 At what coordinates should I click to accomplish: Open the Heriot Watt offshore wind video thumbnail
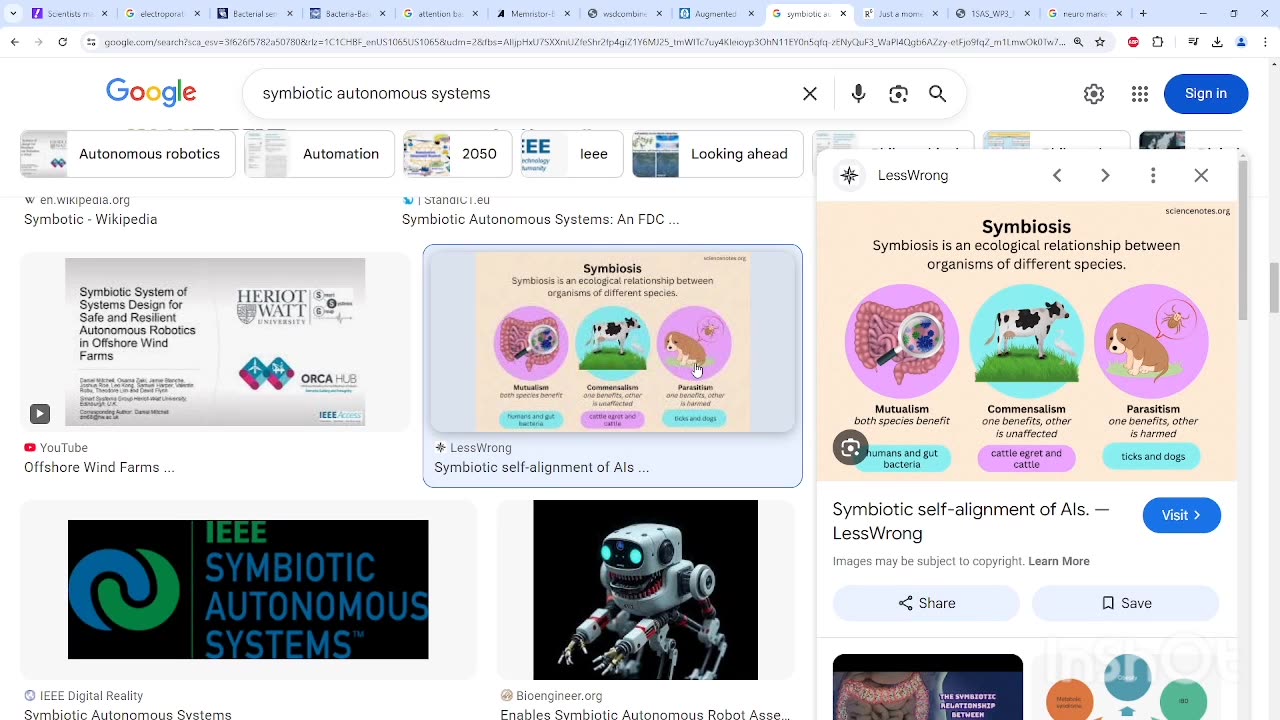point(215,342)
